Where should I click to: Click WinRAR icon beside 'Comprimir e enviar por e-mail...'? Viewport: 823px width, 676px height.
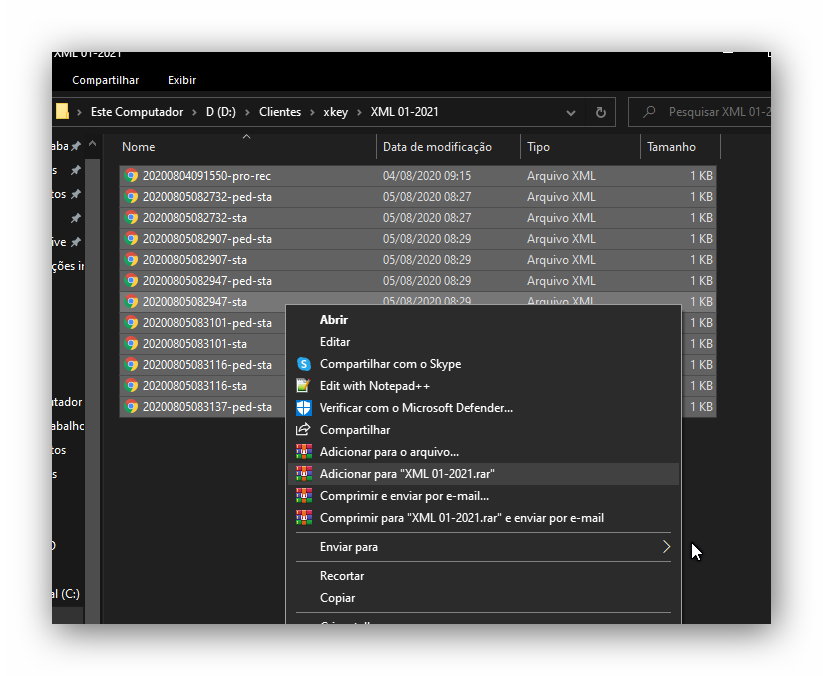pos(303,496)
